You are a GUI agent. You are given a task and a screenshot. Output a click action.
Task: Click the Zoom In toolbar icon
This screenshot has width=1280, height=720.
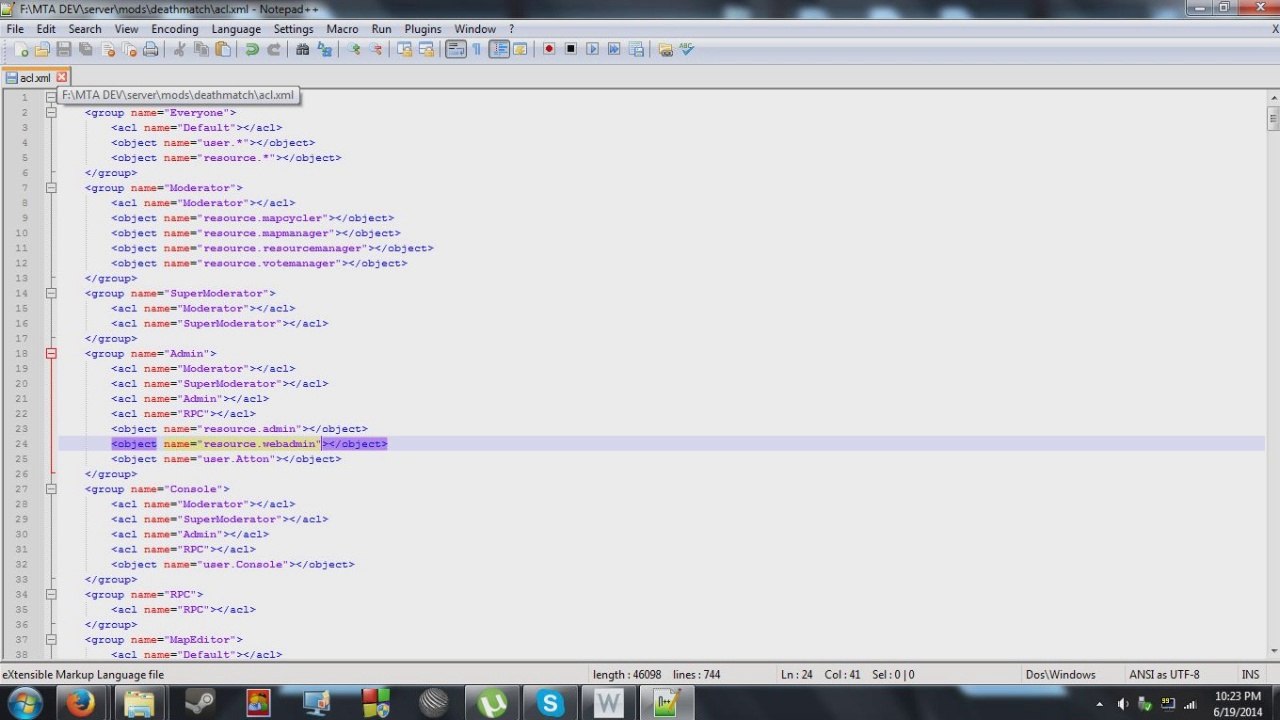(x=354, y=49)
